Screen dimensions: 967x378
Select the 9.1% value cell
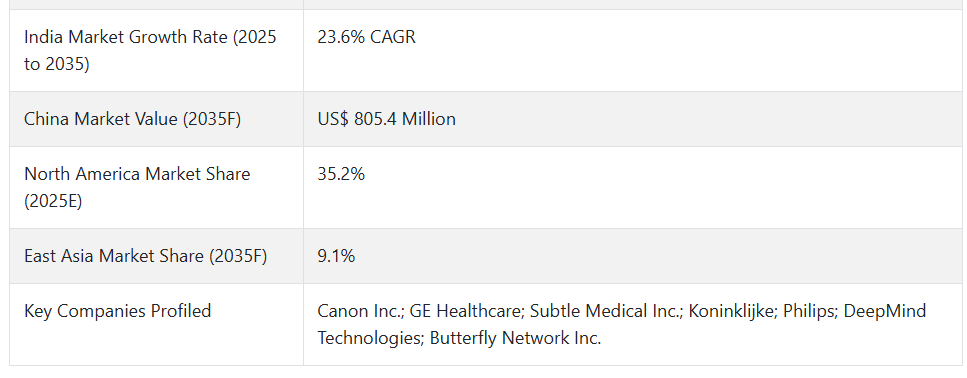click(635, 256)
